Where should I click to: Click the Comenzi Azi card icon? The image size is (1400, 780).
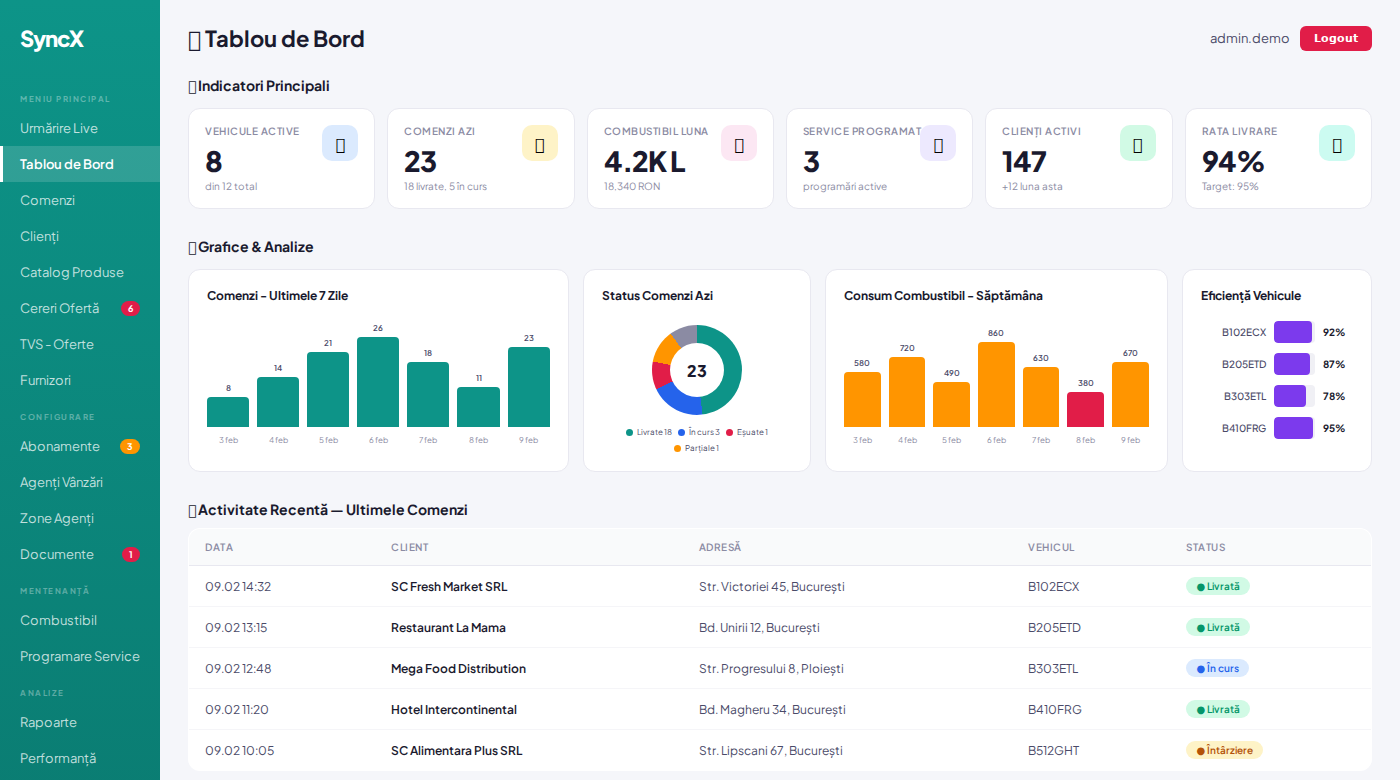pyautogui.click(x=540, y=143)
